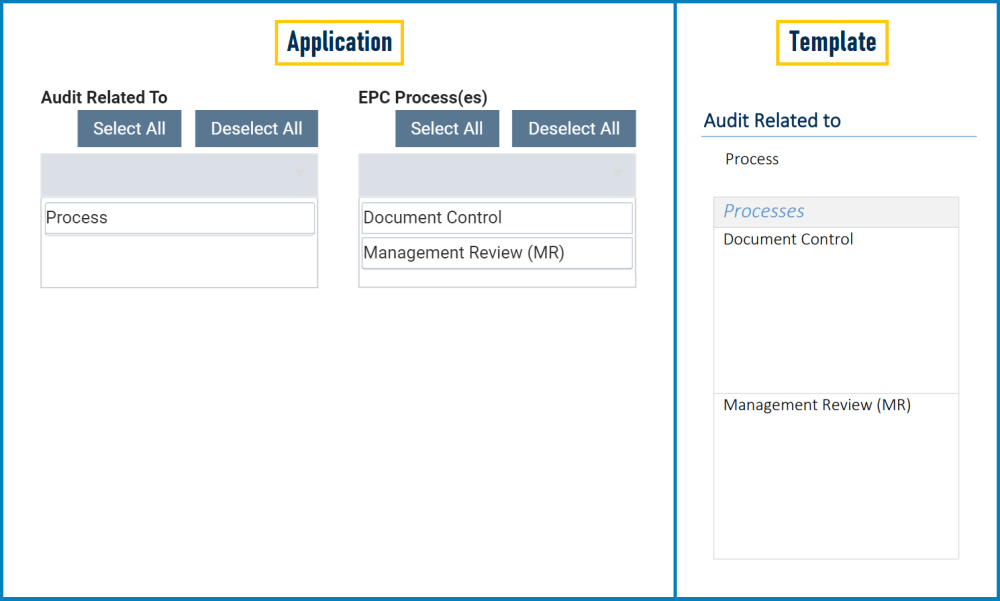Viewport: 1000px width, 601px height.
Task: Click the Process entry under Audit Related to
Action: point(752,159)
